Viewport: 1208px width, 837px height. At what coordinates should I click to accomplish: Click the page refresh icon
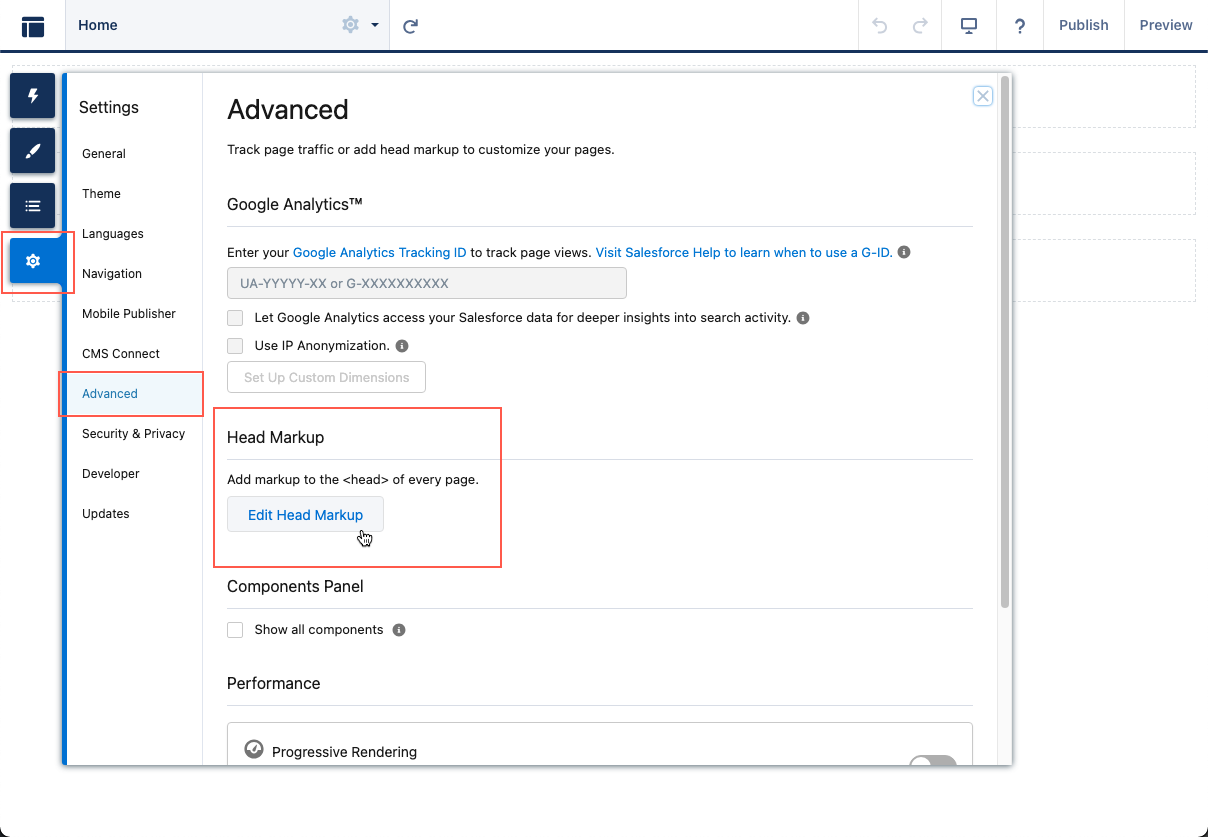(410, 26)
